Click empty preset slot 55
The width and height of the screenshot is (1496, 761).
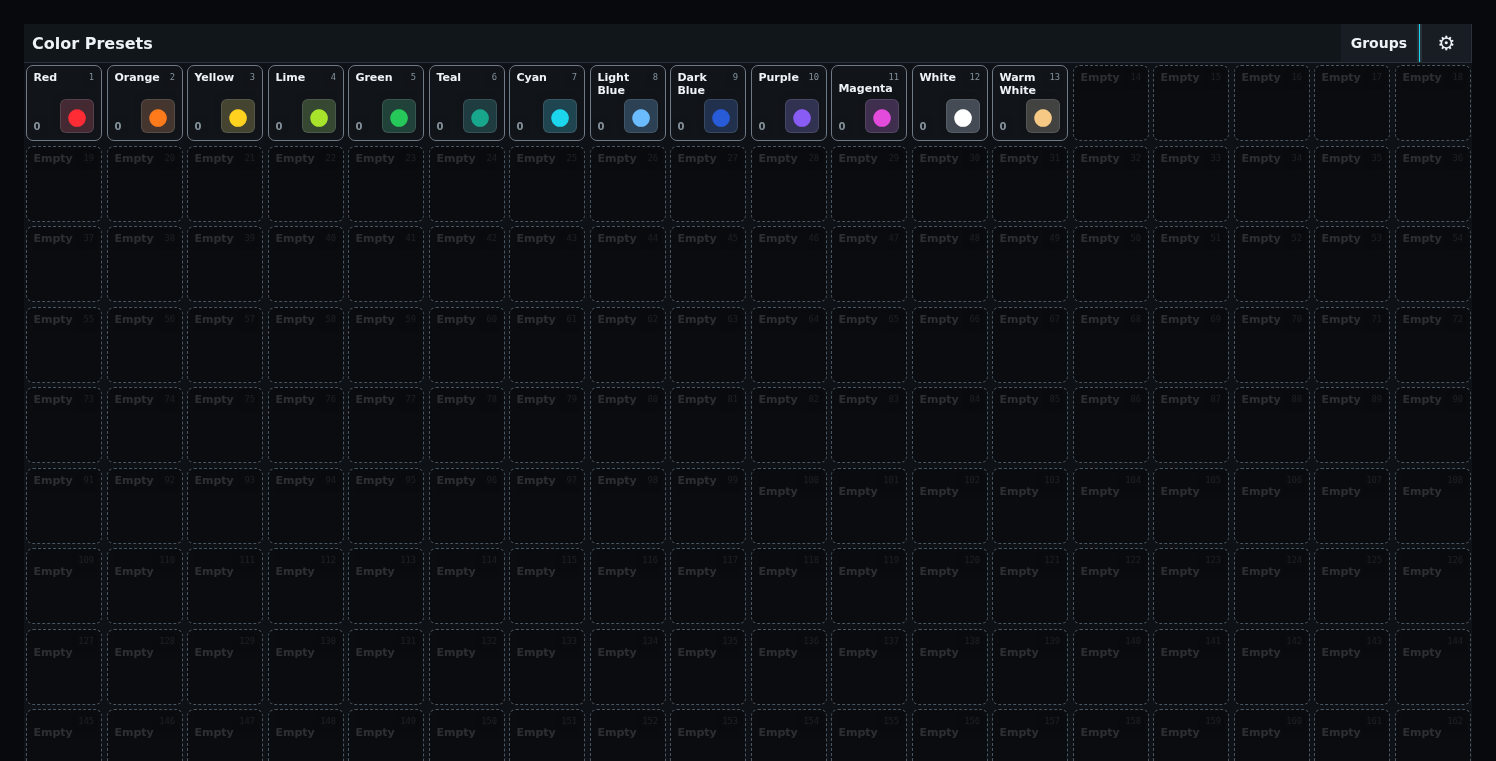click(64, 345)
